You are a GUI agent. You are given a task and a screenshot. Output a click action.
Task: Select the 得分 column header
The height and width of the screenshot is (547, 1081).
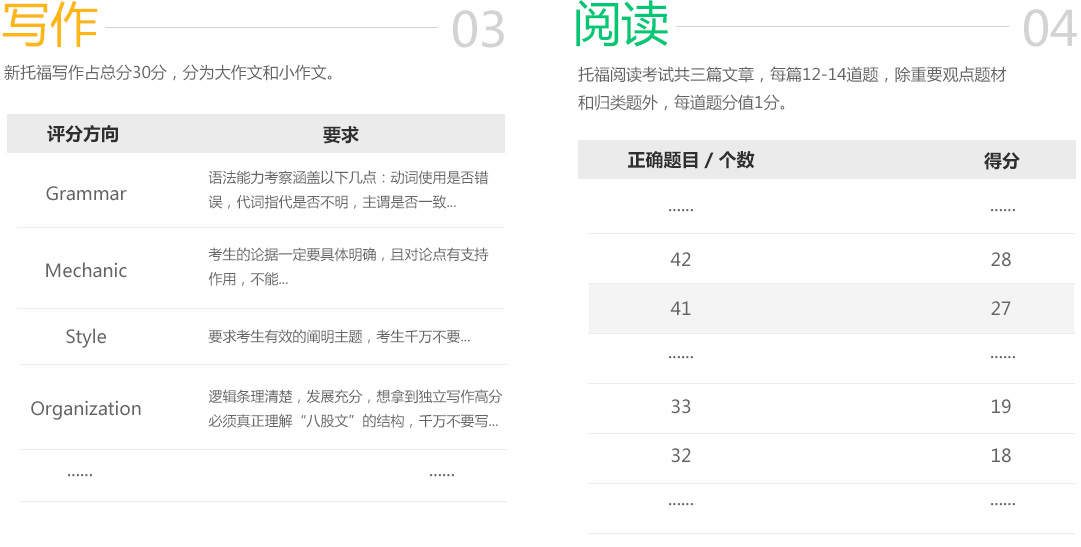pyautogui.click(x=1001, y=161)
